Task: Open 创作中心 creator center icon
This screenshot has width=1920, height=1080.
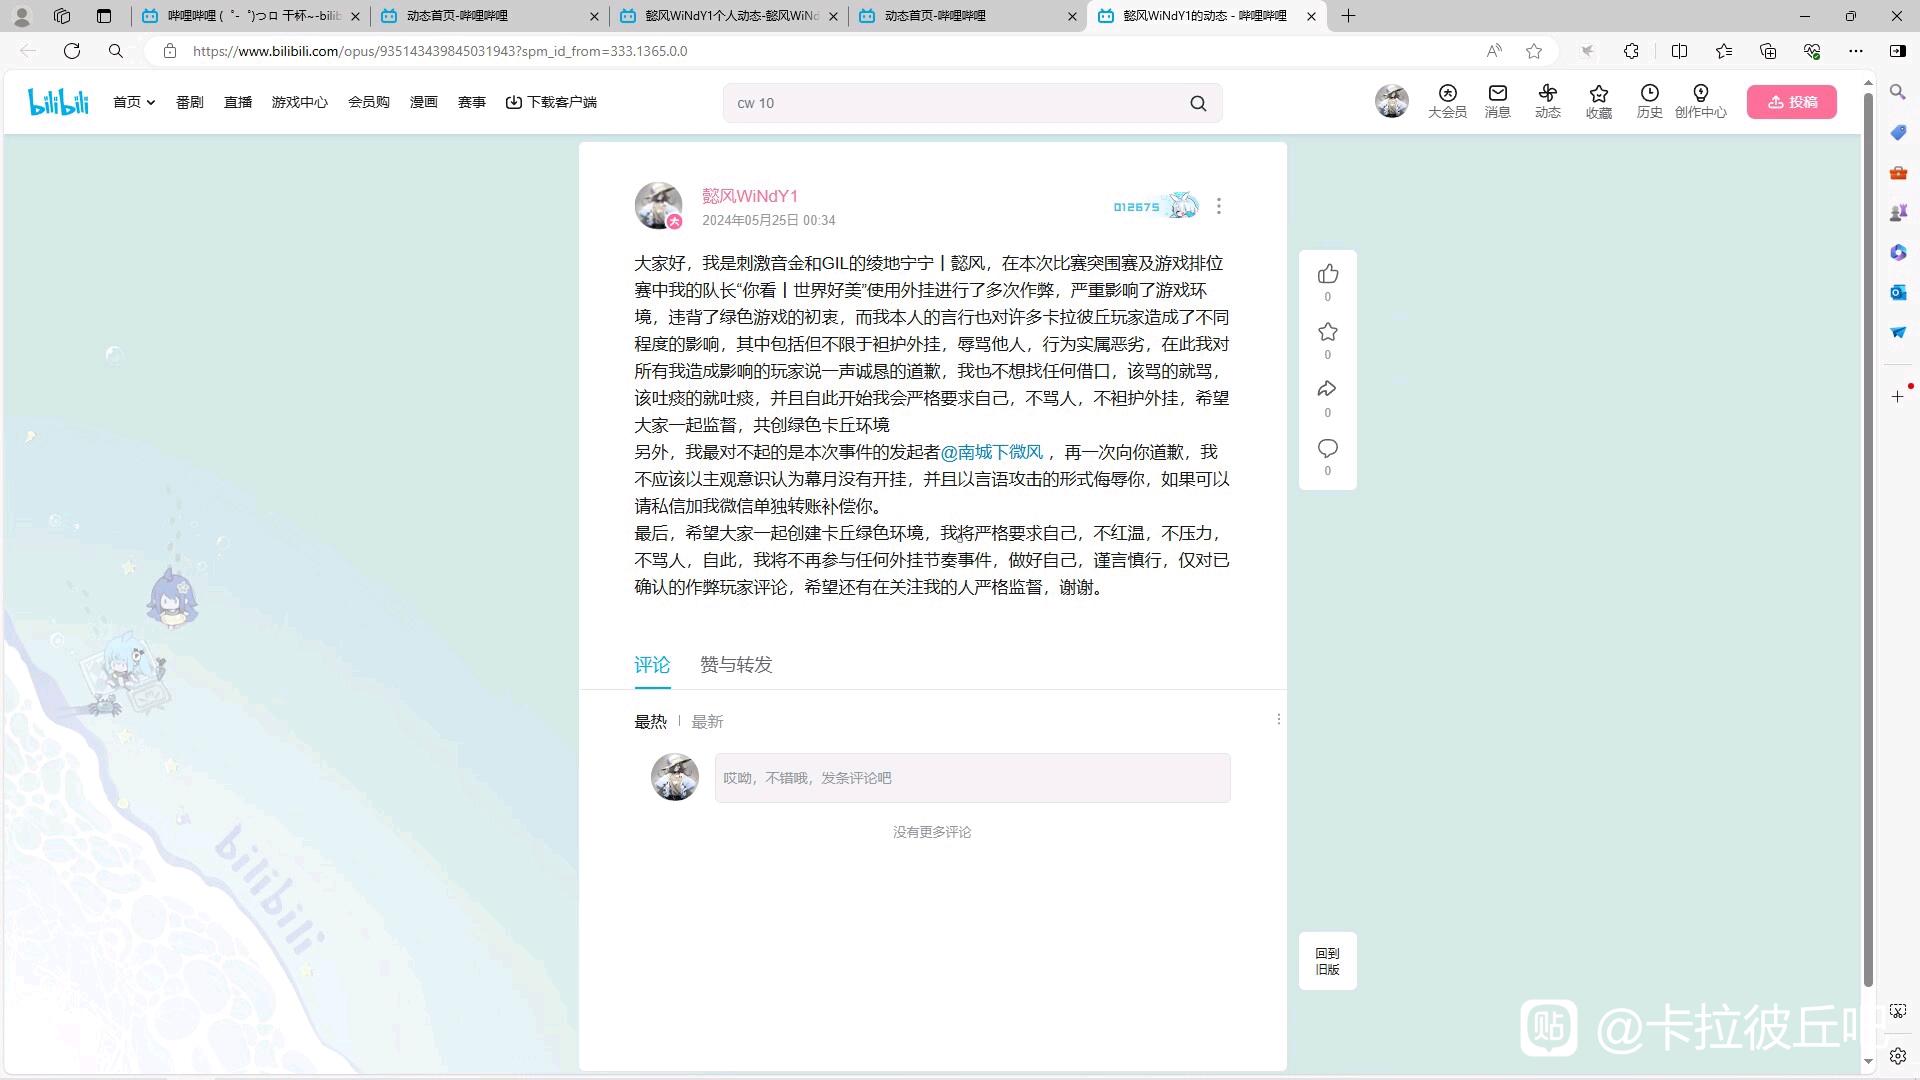Action: tap(1701, 101)
